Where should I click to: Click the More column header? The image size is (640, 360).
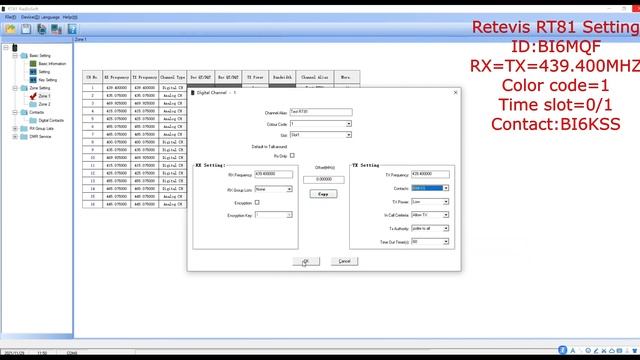click(x=347, y=77)
